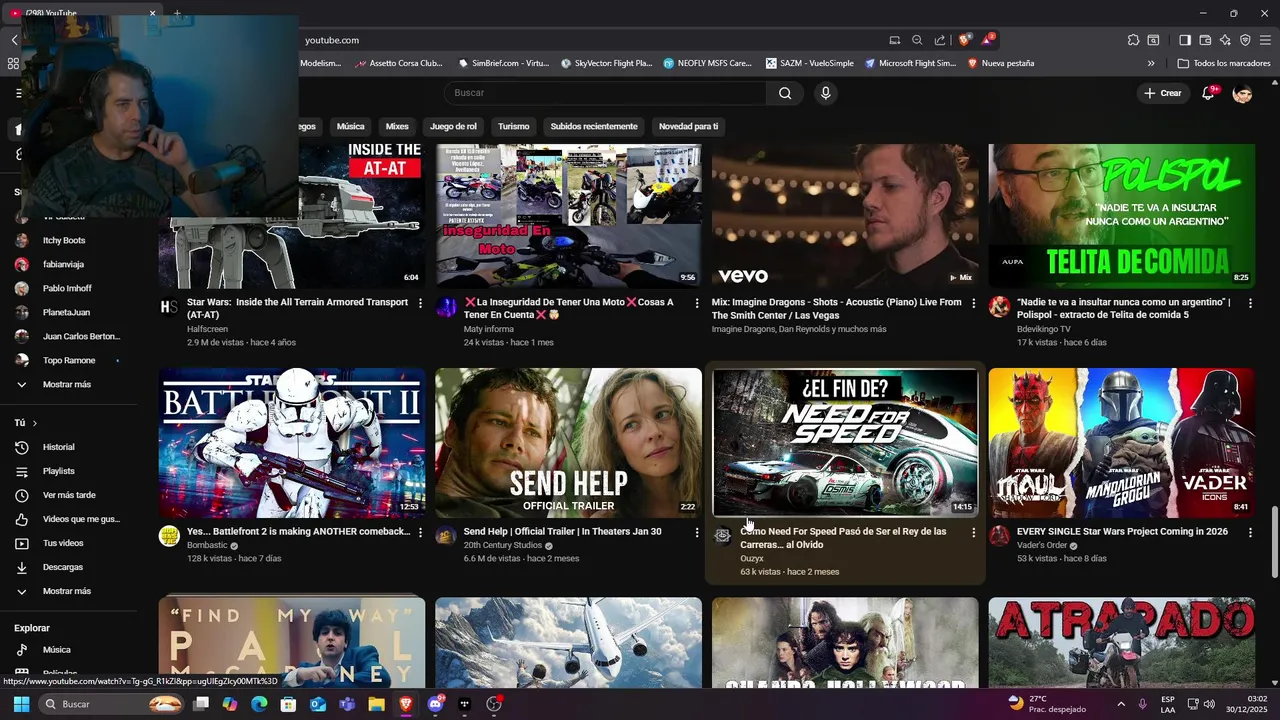The image size is (1280, 720).
Task: Open the Vader's Order channel avatar
Action: 999,536
